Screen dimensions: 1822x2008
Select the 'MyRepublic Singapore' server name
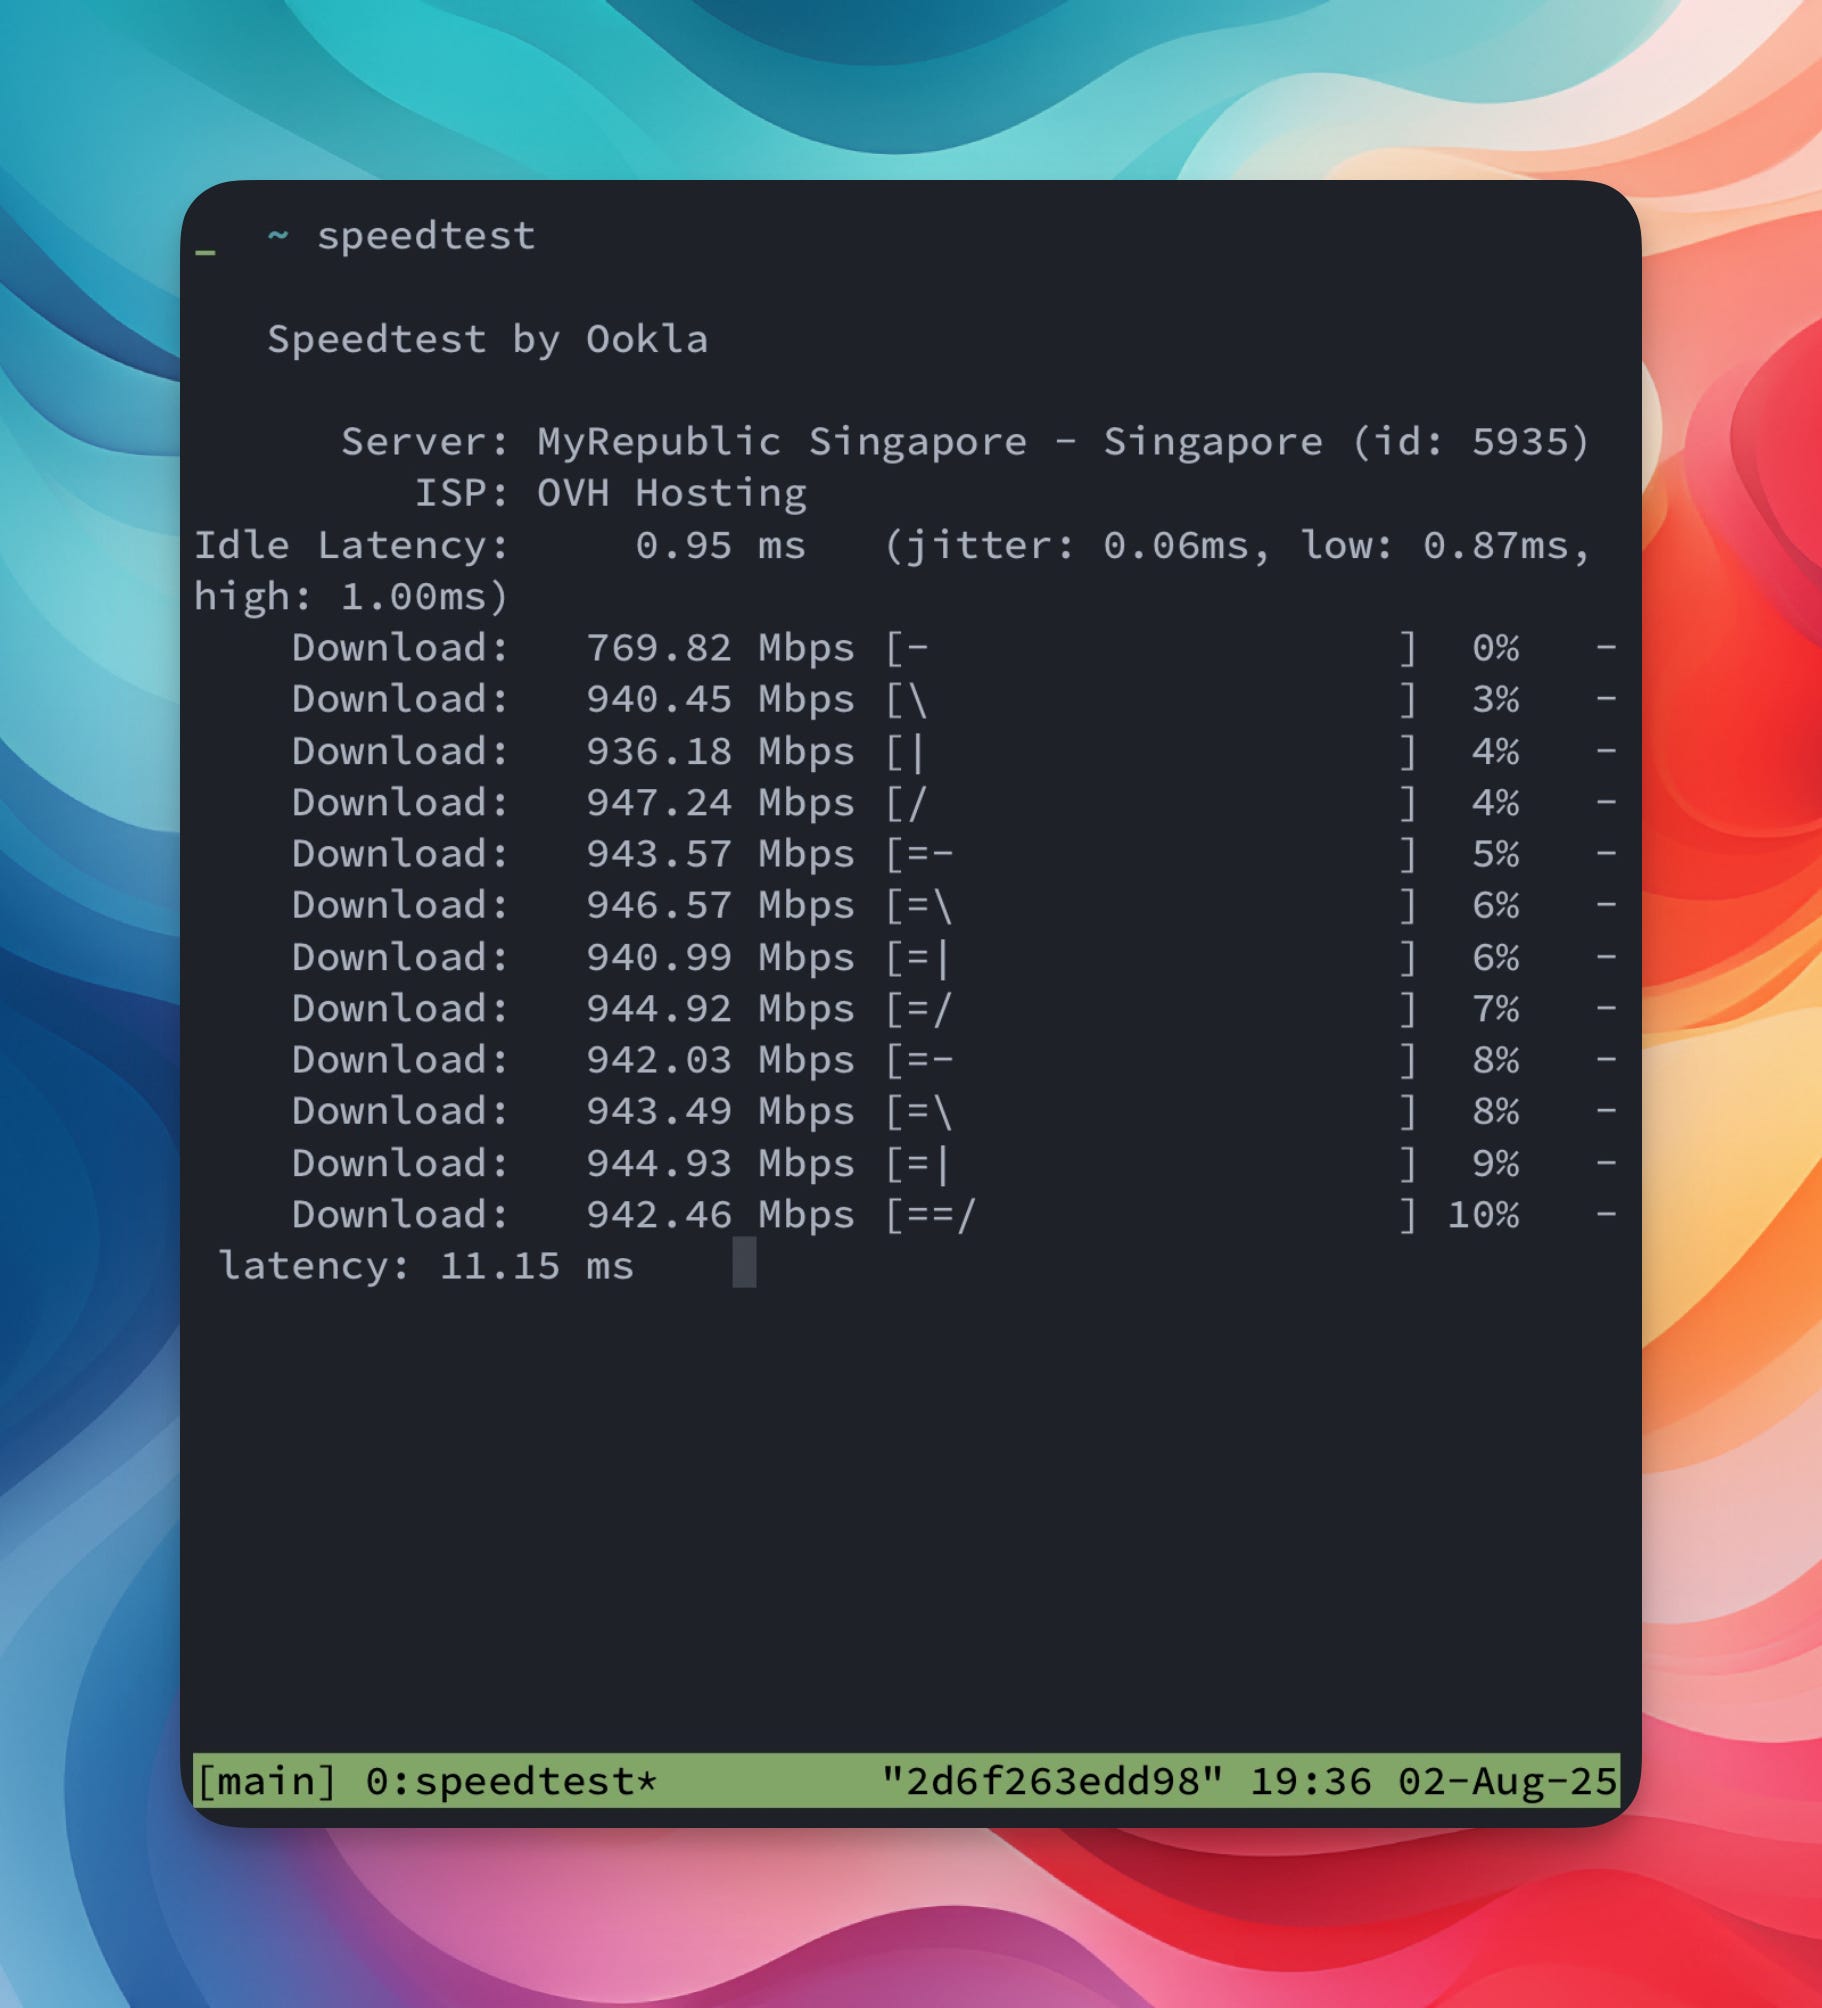click(x=782, y=442)
